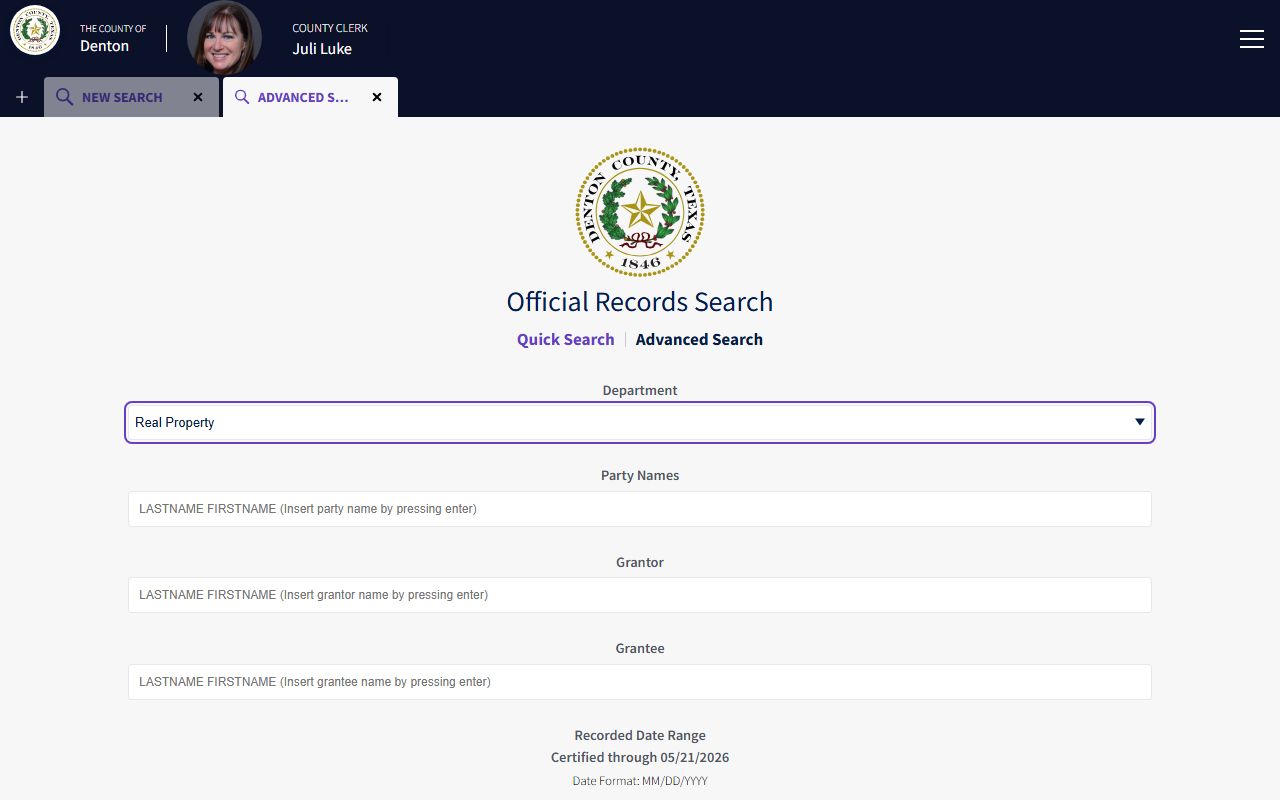Open Quick Search mode
The height and width of the screenshot is (800, 1280).
[x=565, y=339]
